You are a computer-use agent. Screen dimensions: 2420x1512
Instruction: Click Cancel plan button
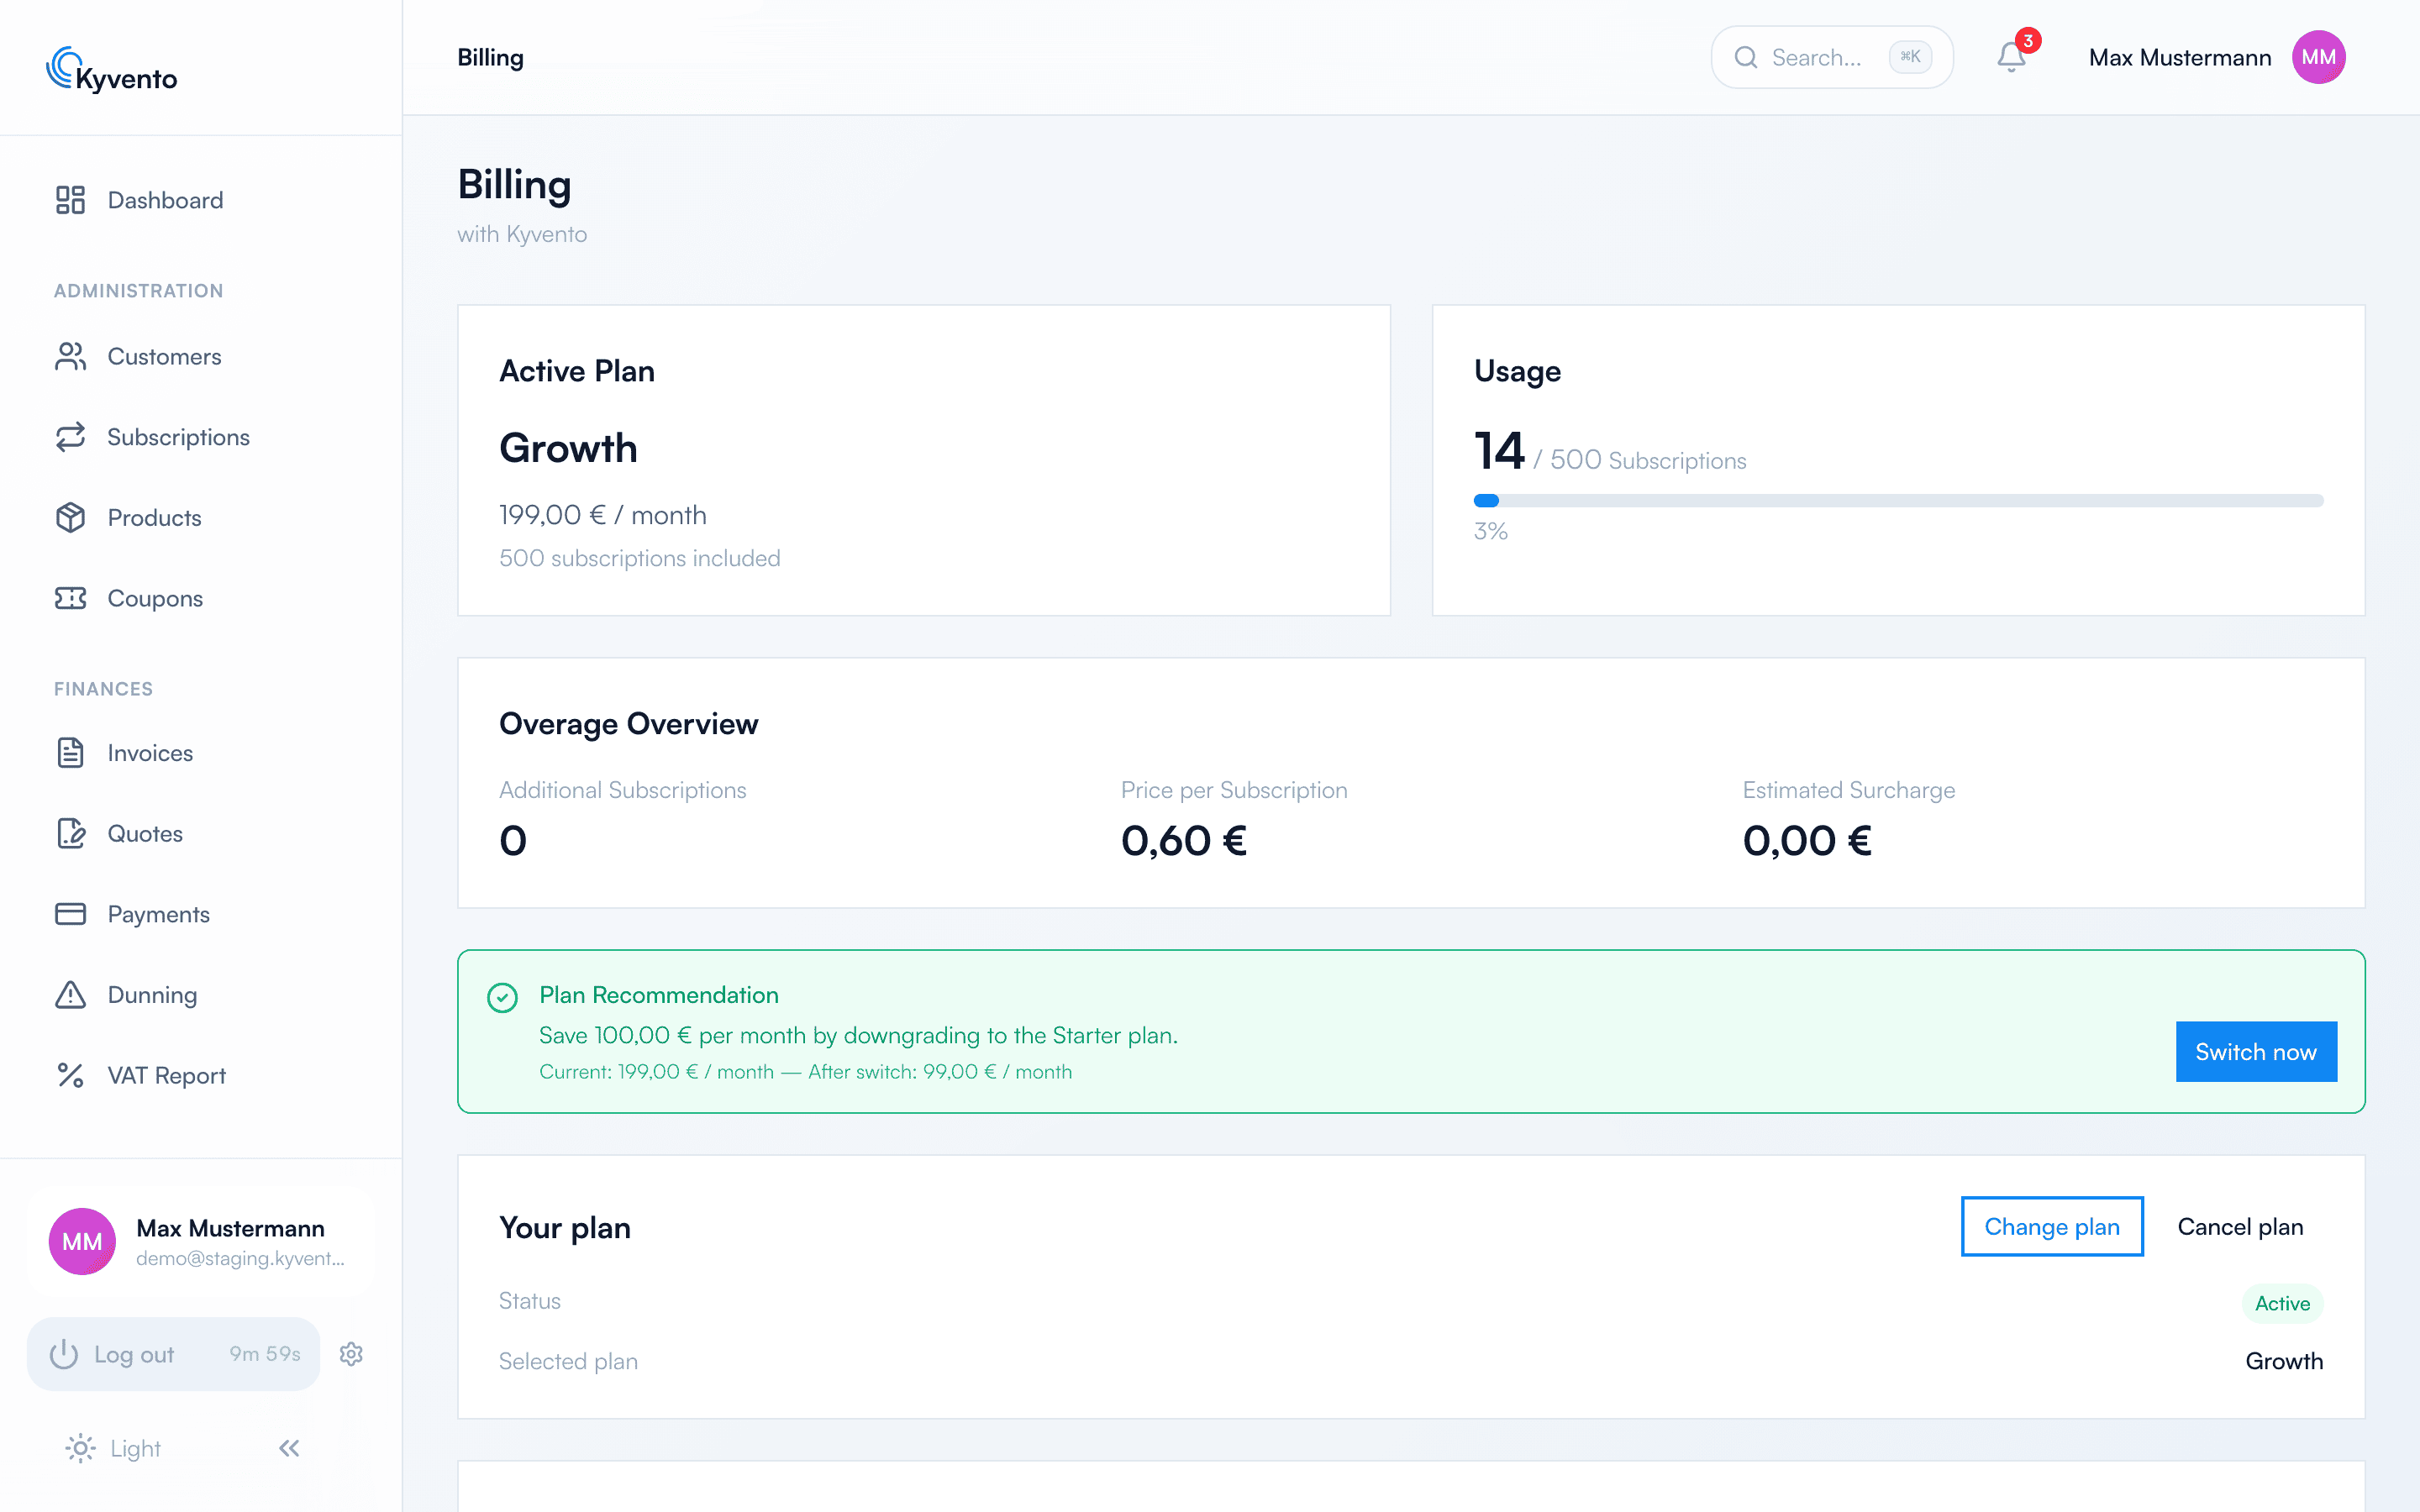pyautogui.click(x=2240, y=1226)
